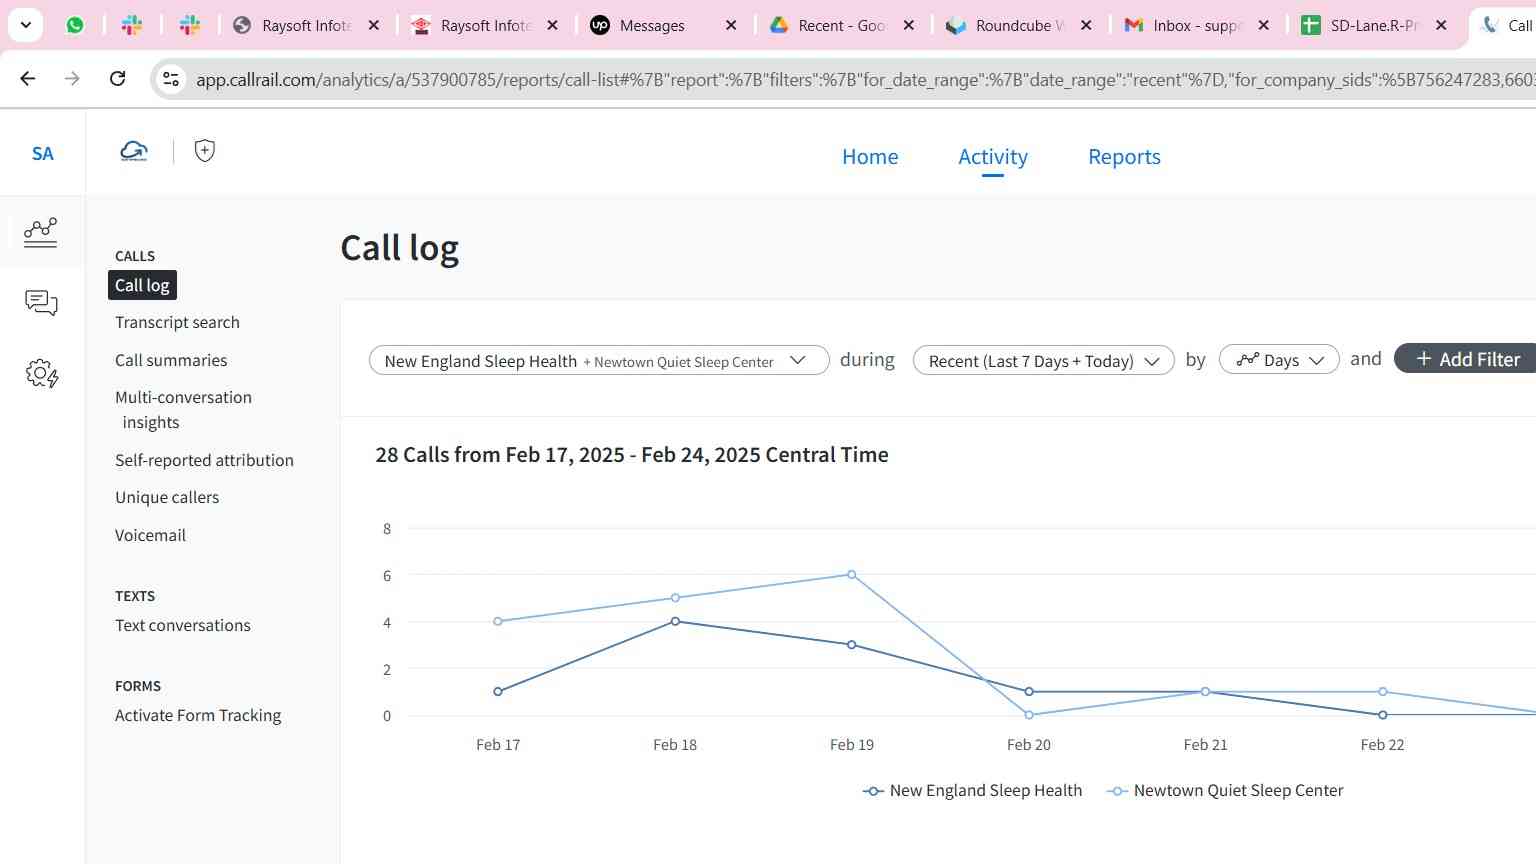Switch to the WhatsApp pinned tab
This screenshot has width=1536, height=864.
[75, 25]
